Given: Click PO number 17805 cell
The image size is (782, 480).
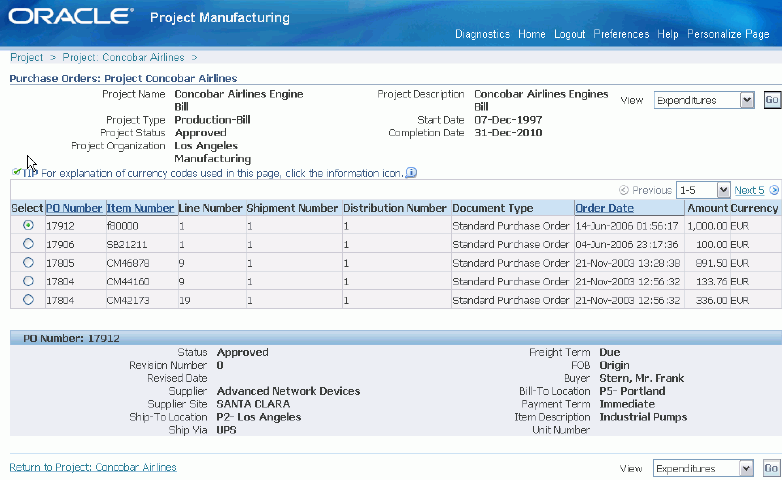Looking at the screenshot, I should click(60, 263).
